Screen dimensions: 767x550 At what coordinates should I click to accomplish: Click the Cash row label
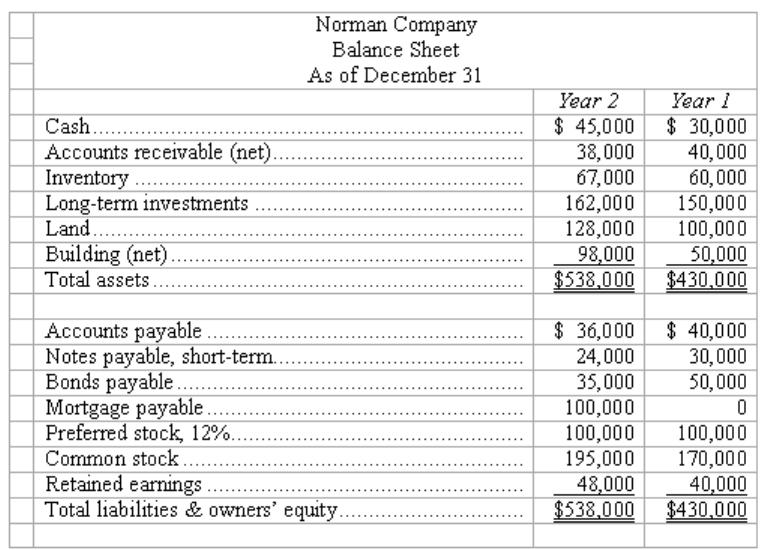pos(68,127)
